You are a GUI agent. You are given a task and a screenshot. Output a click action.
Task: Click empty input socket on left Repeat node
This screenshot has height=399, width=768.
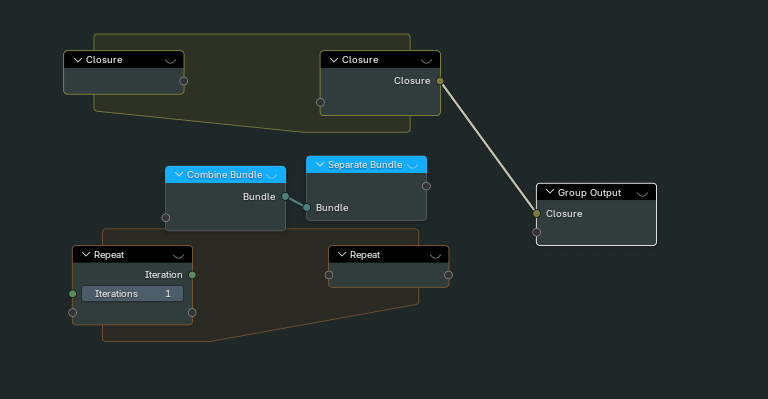click(x=72, y=312)
